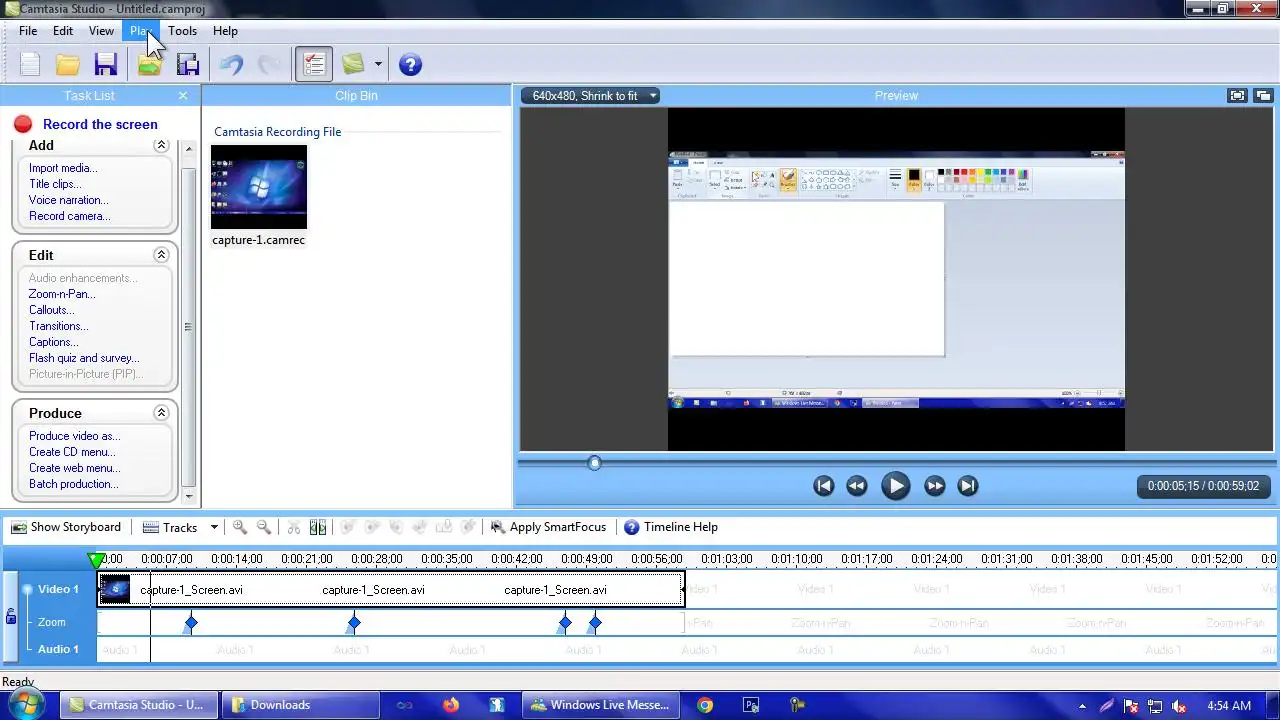Collapse the Add section
This screenshot has height=720, width=1280.
161,145
